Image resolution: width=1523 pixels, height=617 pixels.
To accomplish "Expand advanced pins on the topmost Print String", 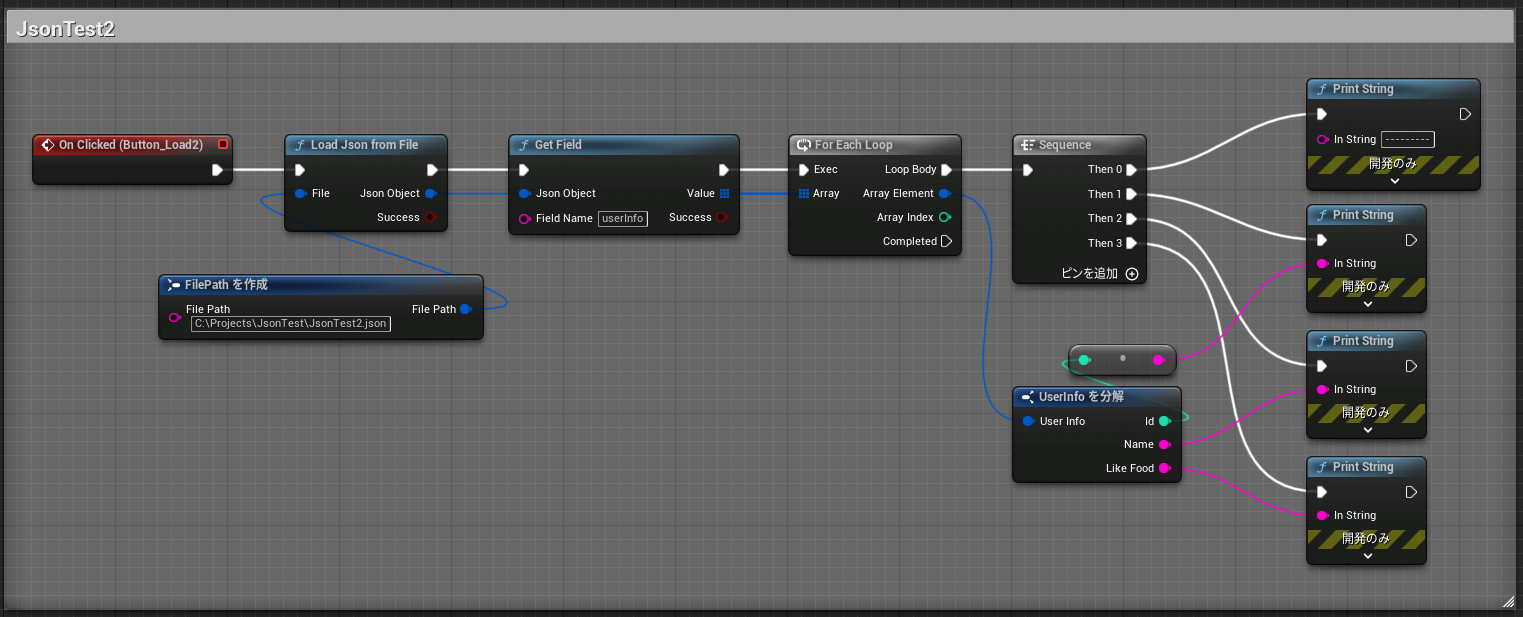I will (1393, 180).
